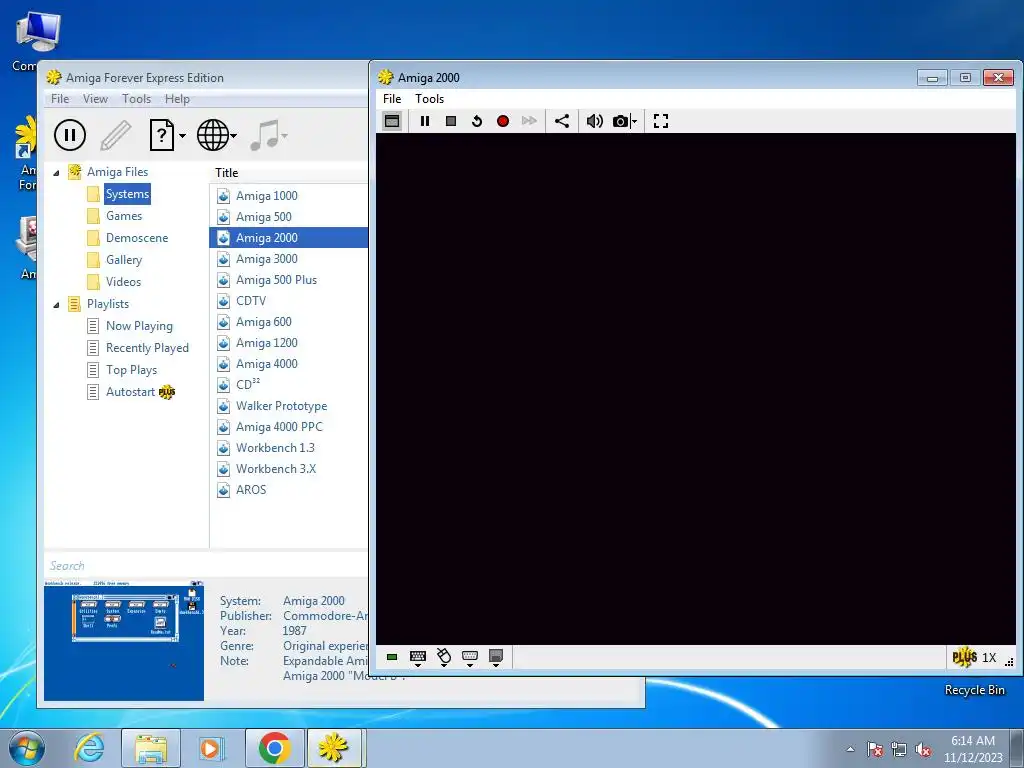Screen dimensions: 1024x768
Task: Click the fast-forward icon in Amiga 2000
Action: point(529,121)
